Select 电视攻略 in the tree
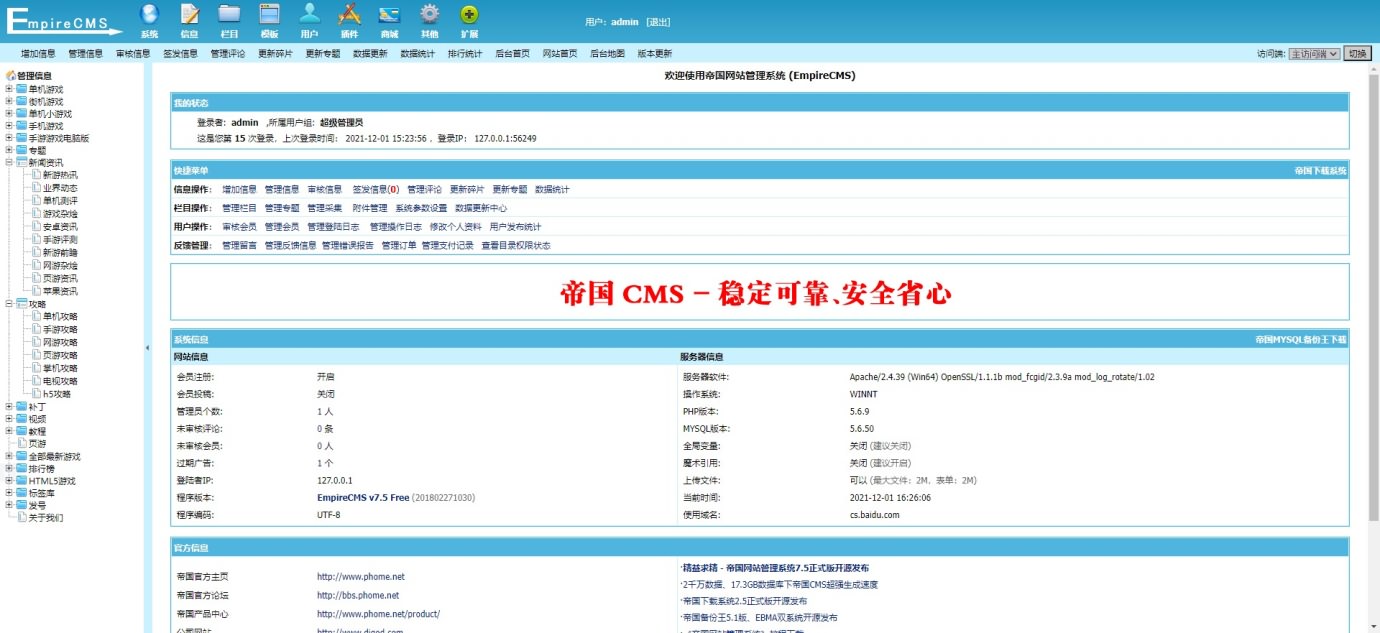The image size is (1380, 633). 60,381
